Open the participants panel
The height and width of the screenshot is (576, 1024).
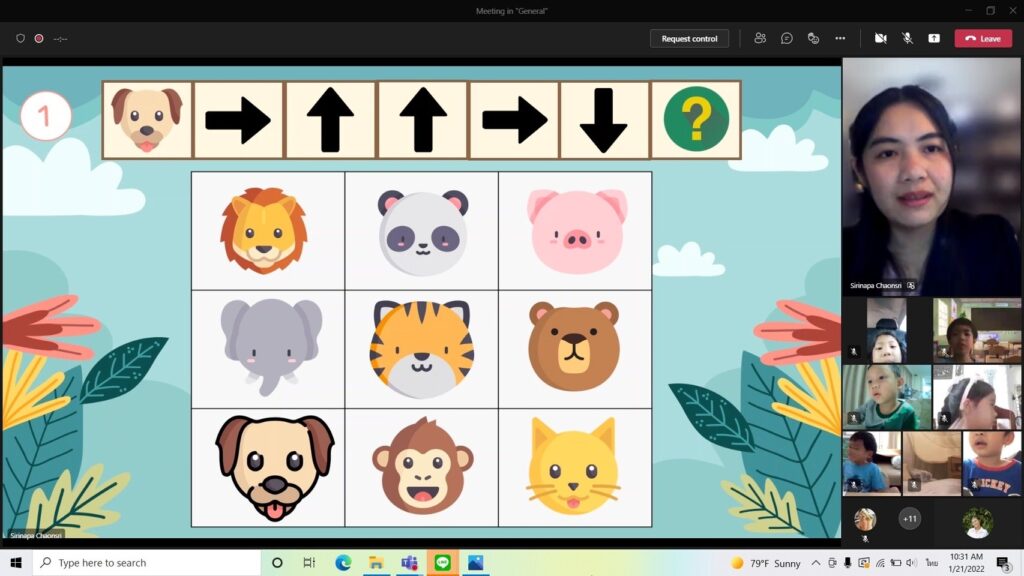pos(760,38)
